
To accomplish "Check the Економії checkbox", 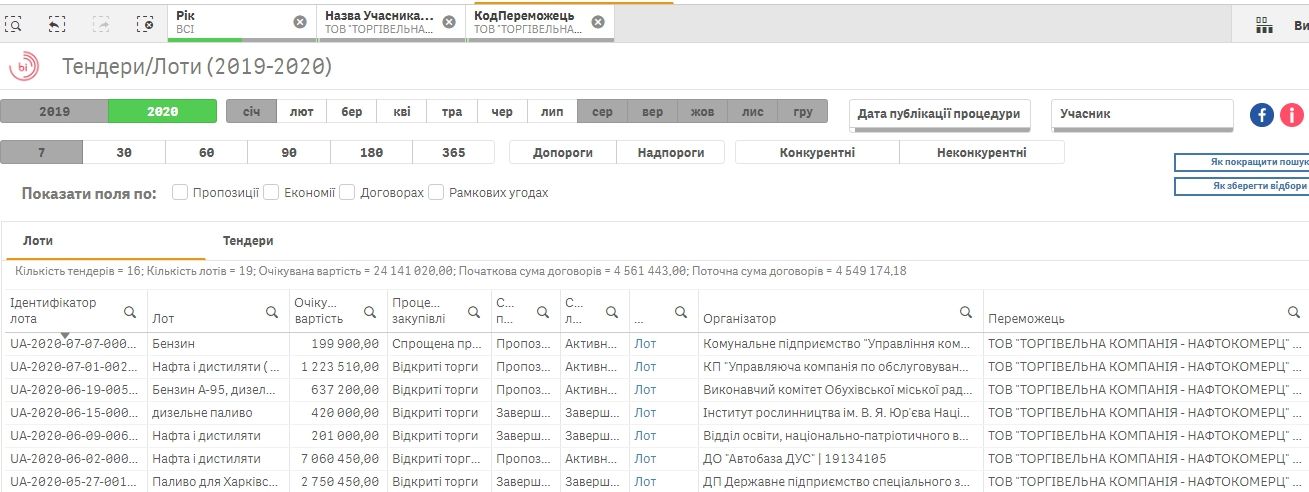I will (x=270, y=192).
